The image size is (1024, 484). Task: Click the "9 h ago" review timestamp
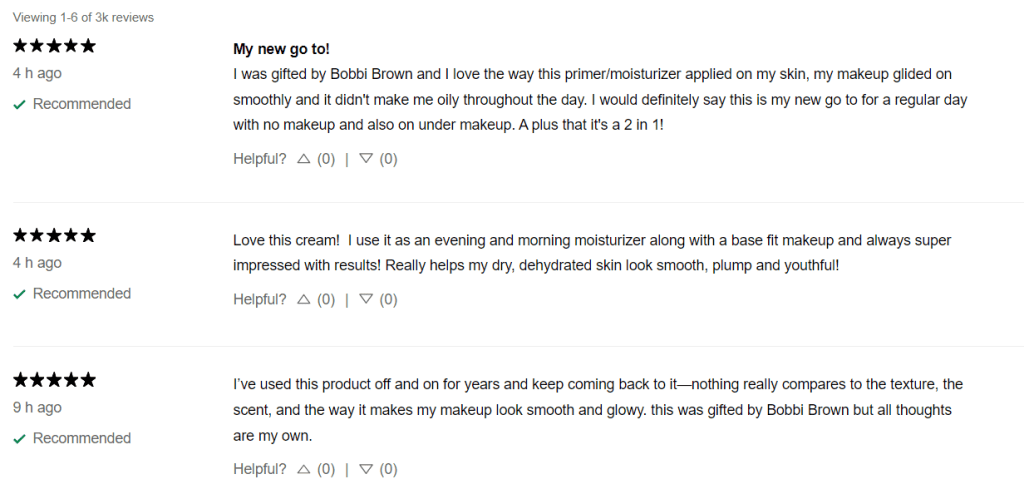click(37, 407)
